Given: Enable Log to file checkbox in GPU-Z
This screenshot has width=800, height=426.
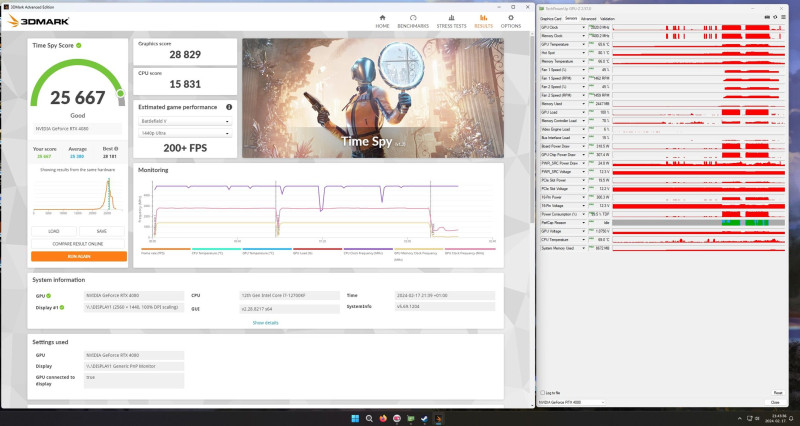Looking at the screenshot, I should (542, 393).
